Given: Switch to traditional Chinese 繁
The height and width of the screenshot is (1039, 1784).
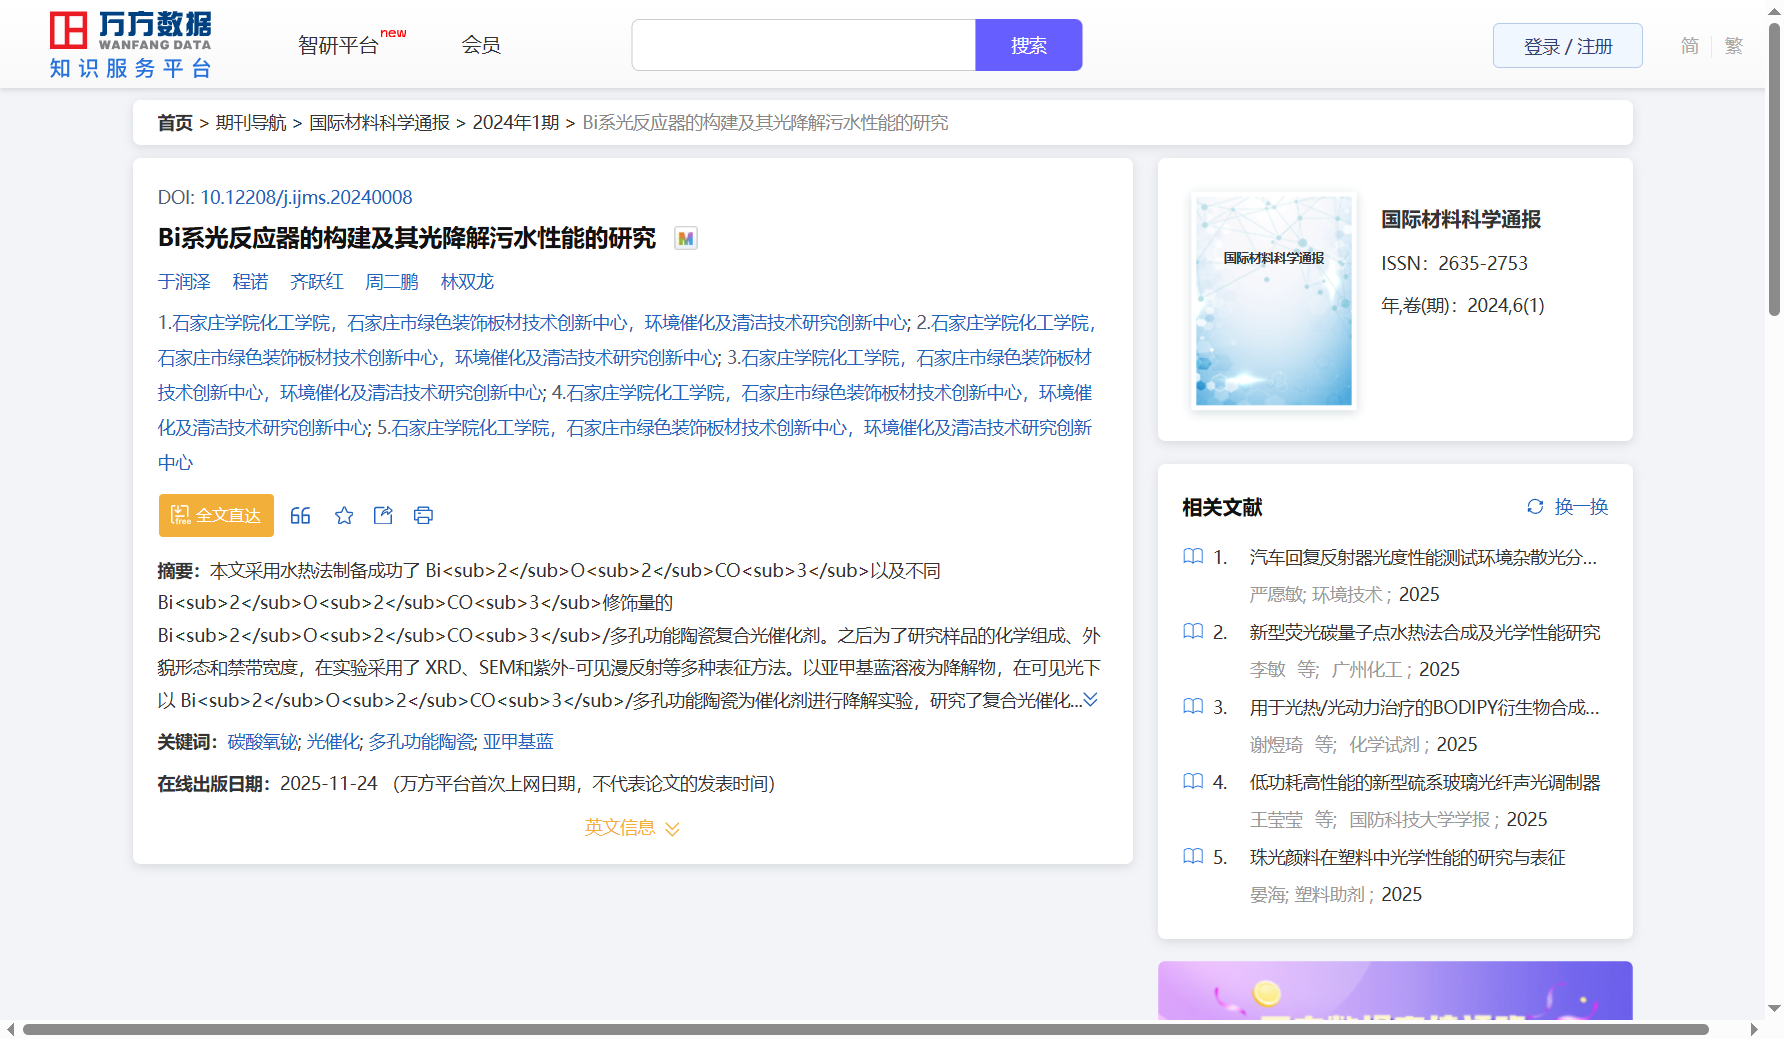Looking at the screenshot, I should pyautogui.click(x=1734, y=46).
